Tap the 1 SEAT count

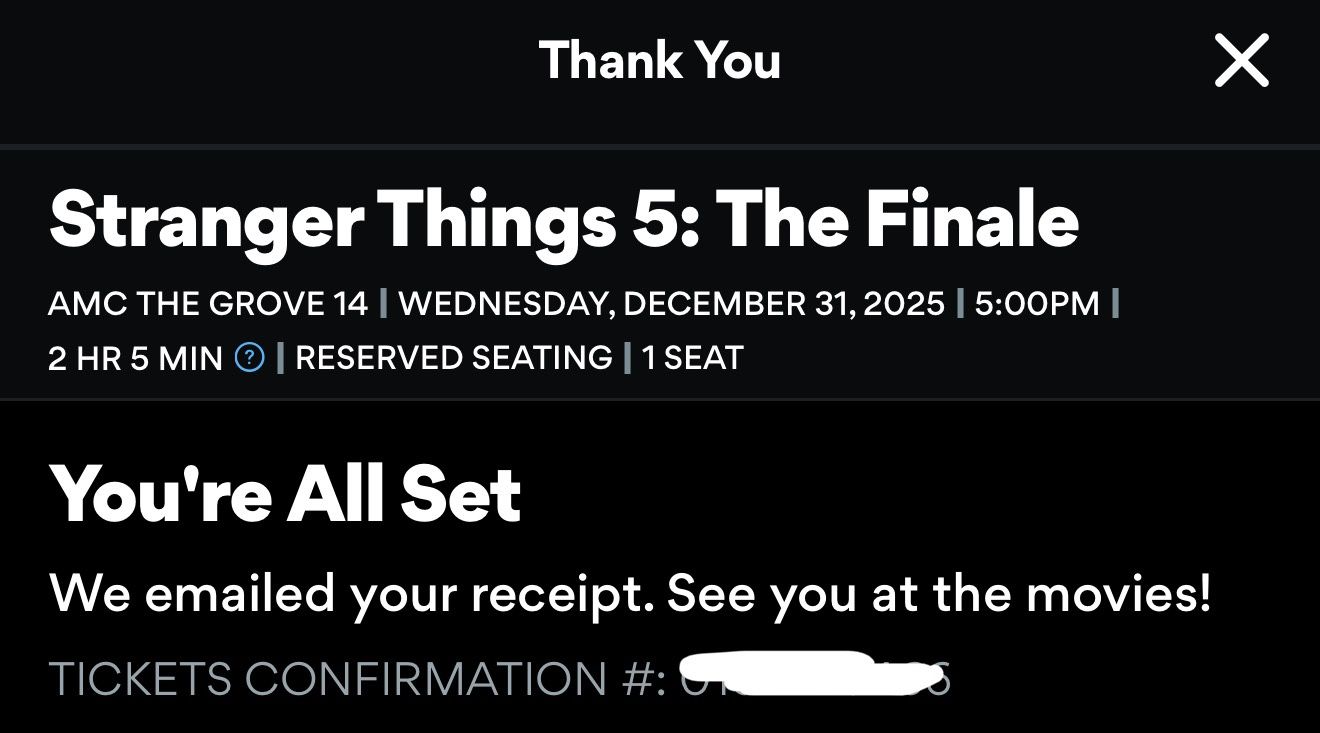[x=692, y=357]
